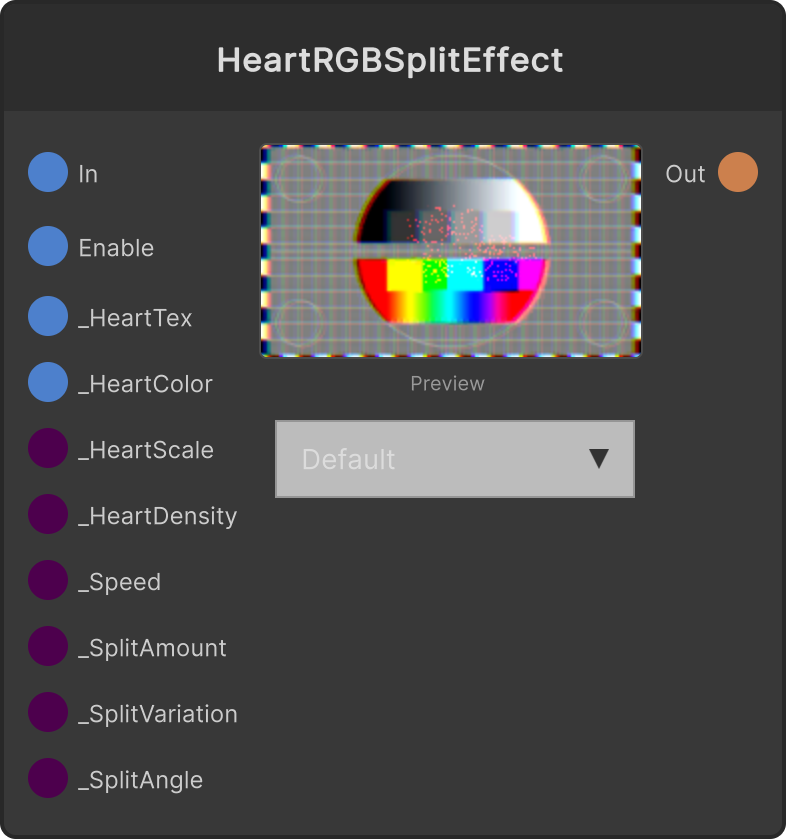
Task: Click the Preview label under the image
Action: (447, 384)
